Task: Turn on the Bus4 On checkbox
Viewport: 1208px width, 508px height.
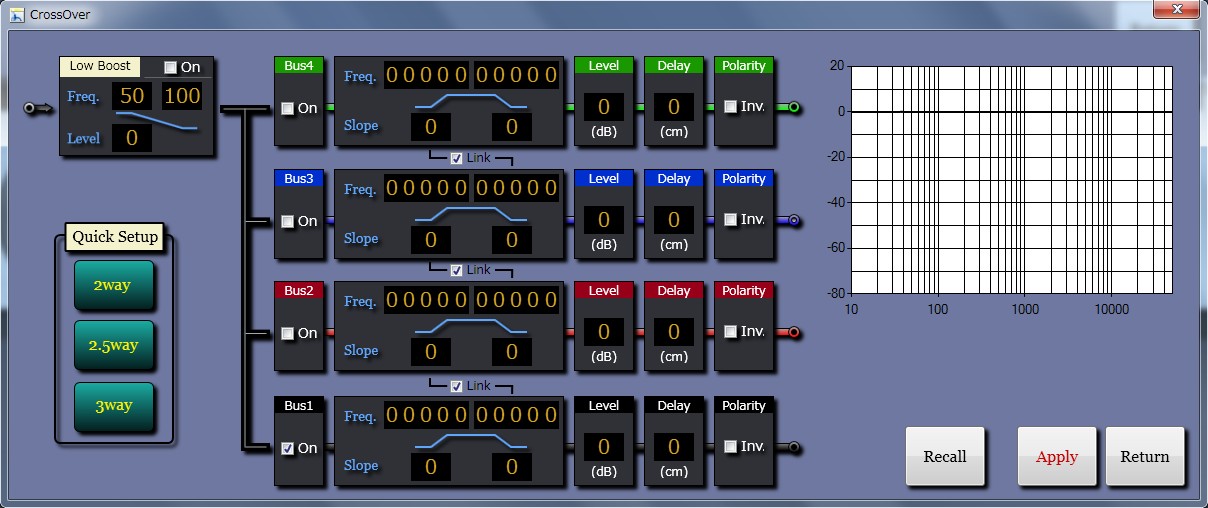Action: pos(288,109)
